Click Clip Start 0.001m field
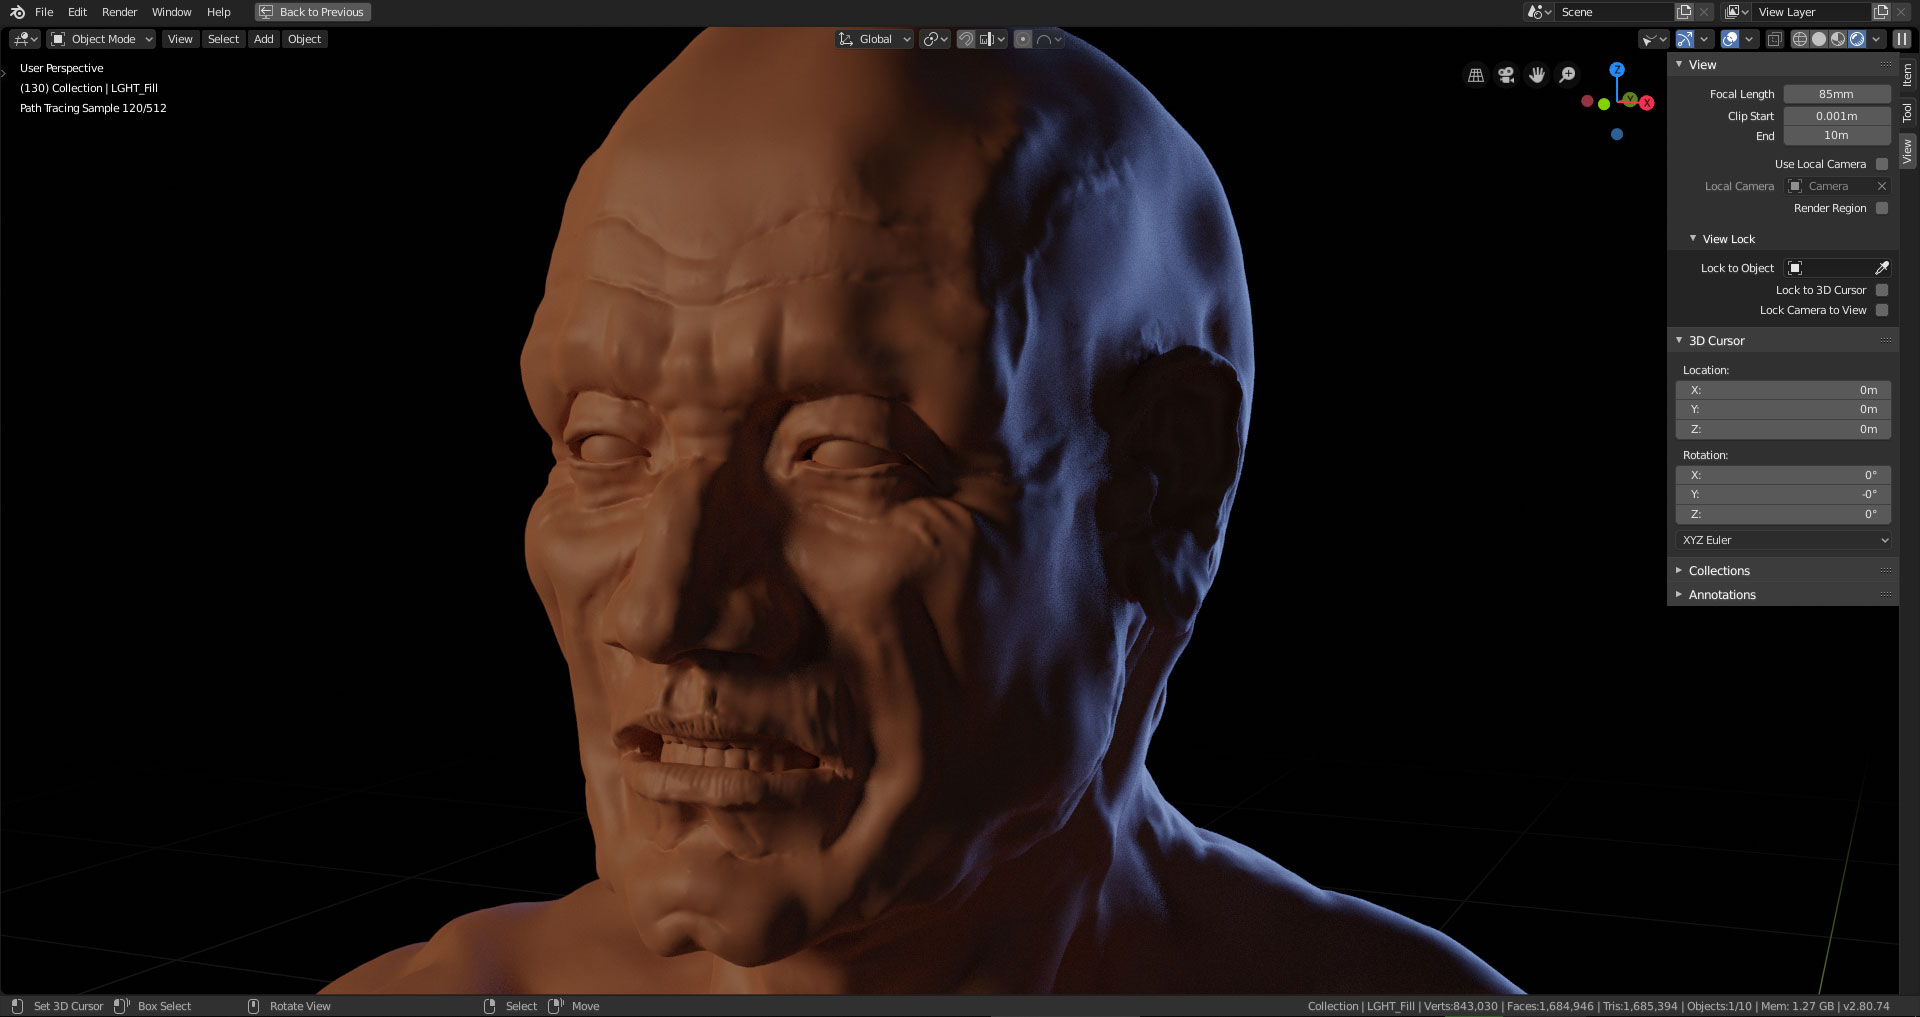The height and width of the screenshot is (1017, 1920). (1836, 116)
